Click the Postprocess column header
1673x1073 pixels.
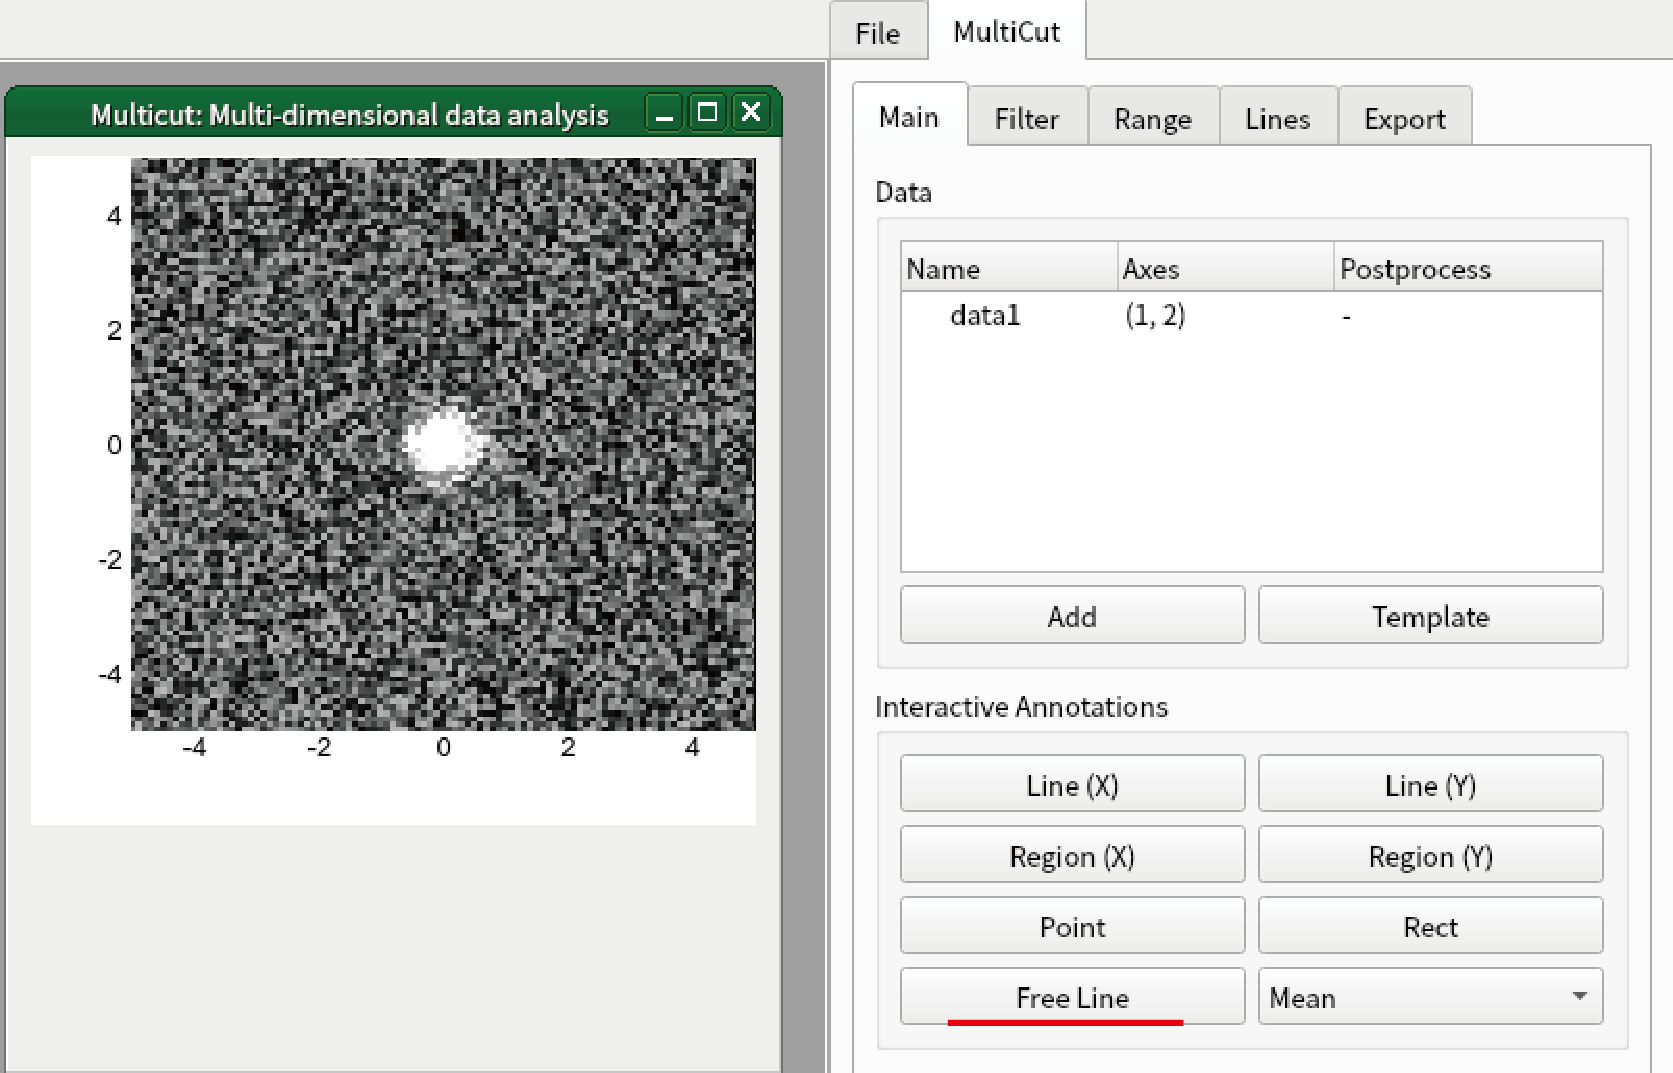click(x=1468, y=268)
